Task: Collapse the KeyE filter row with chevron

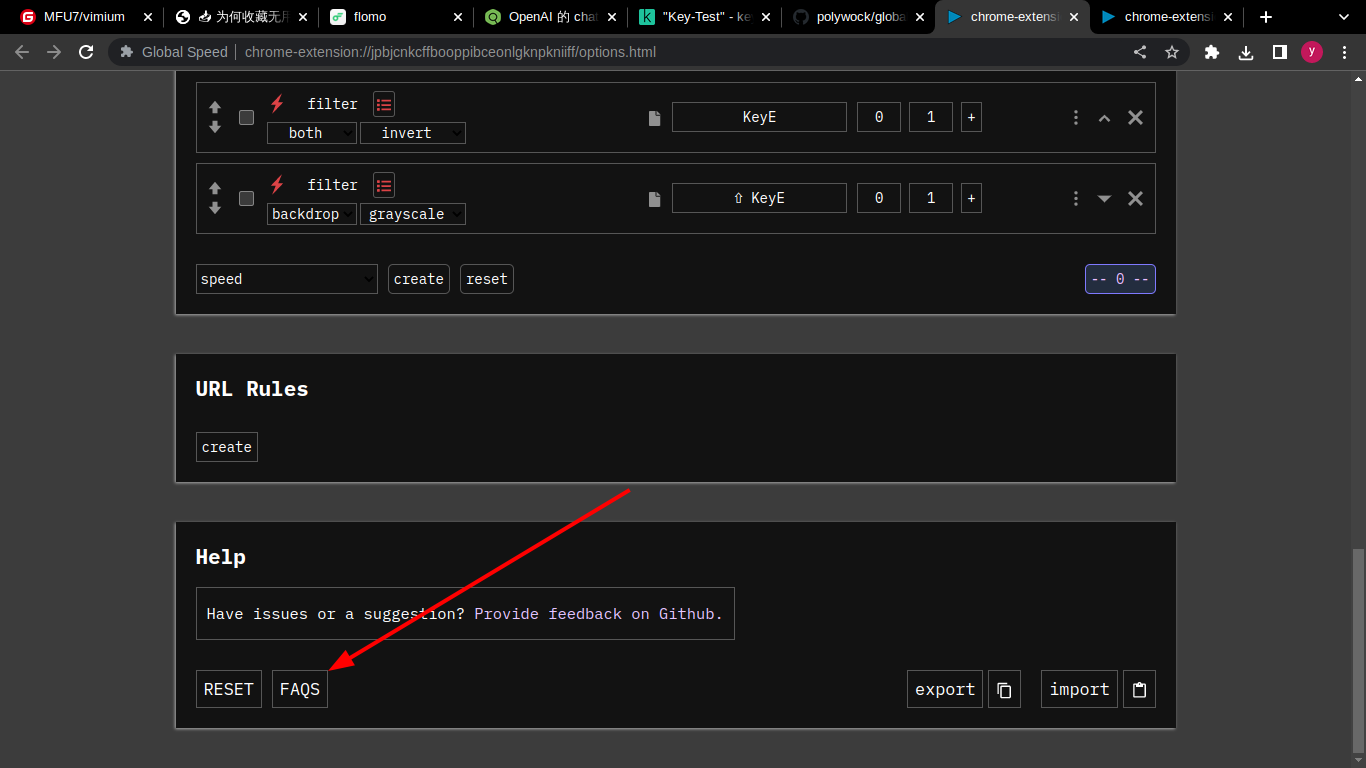Action: coord(1104,118)
